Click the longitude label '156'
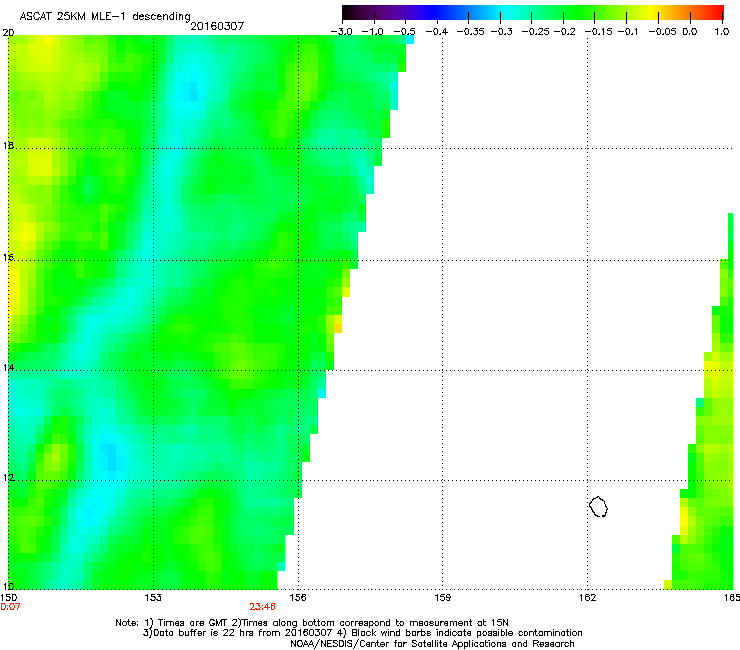The width and height of the screenshot is (740, 650). click(298, 598)
